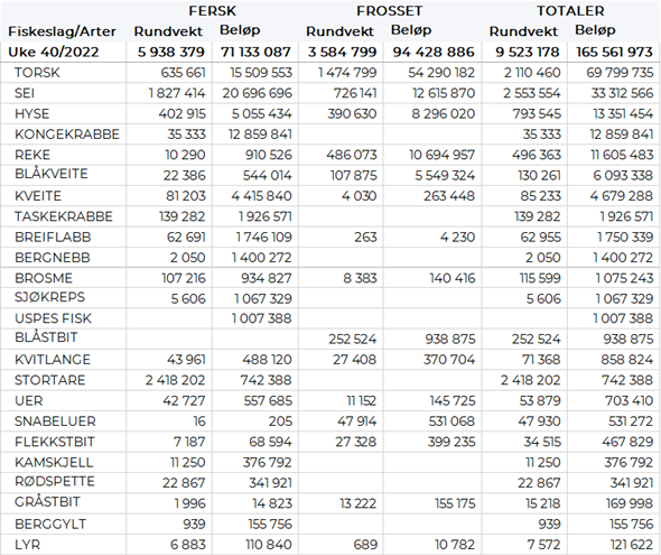Click the LYR row label
The height and width of the screenshot is (555, 661).
tap(26, 544)
